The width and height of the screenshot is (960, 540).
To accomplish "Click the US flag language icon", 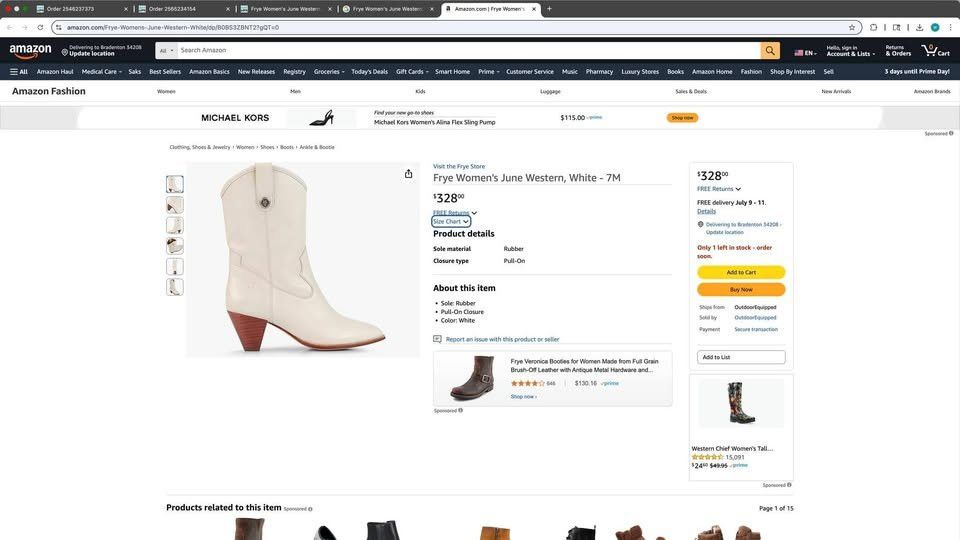I will 798,53.
